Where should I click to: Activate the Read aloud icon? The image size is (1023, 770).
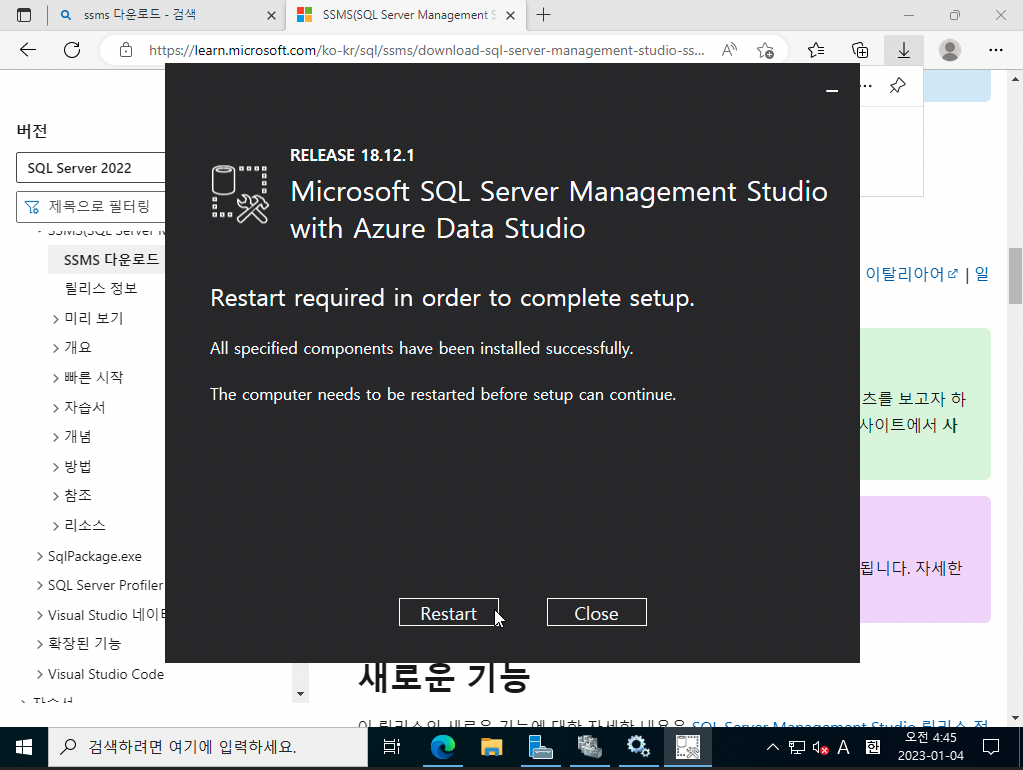click(729, 50)
